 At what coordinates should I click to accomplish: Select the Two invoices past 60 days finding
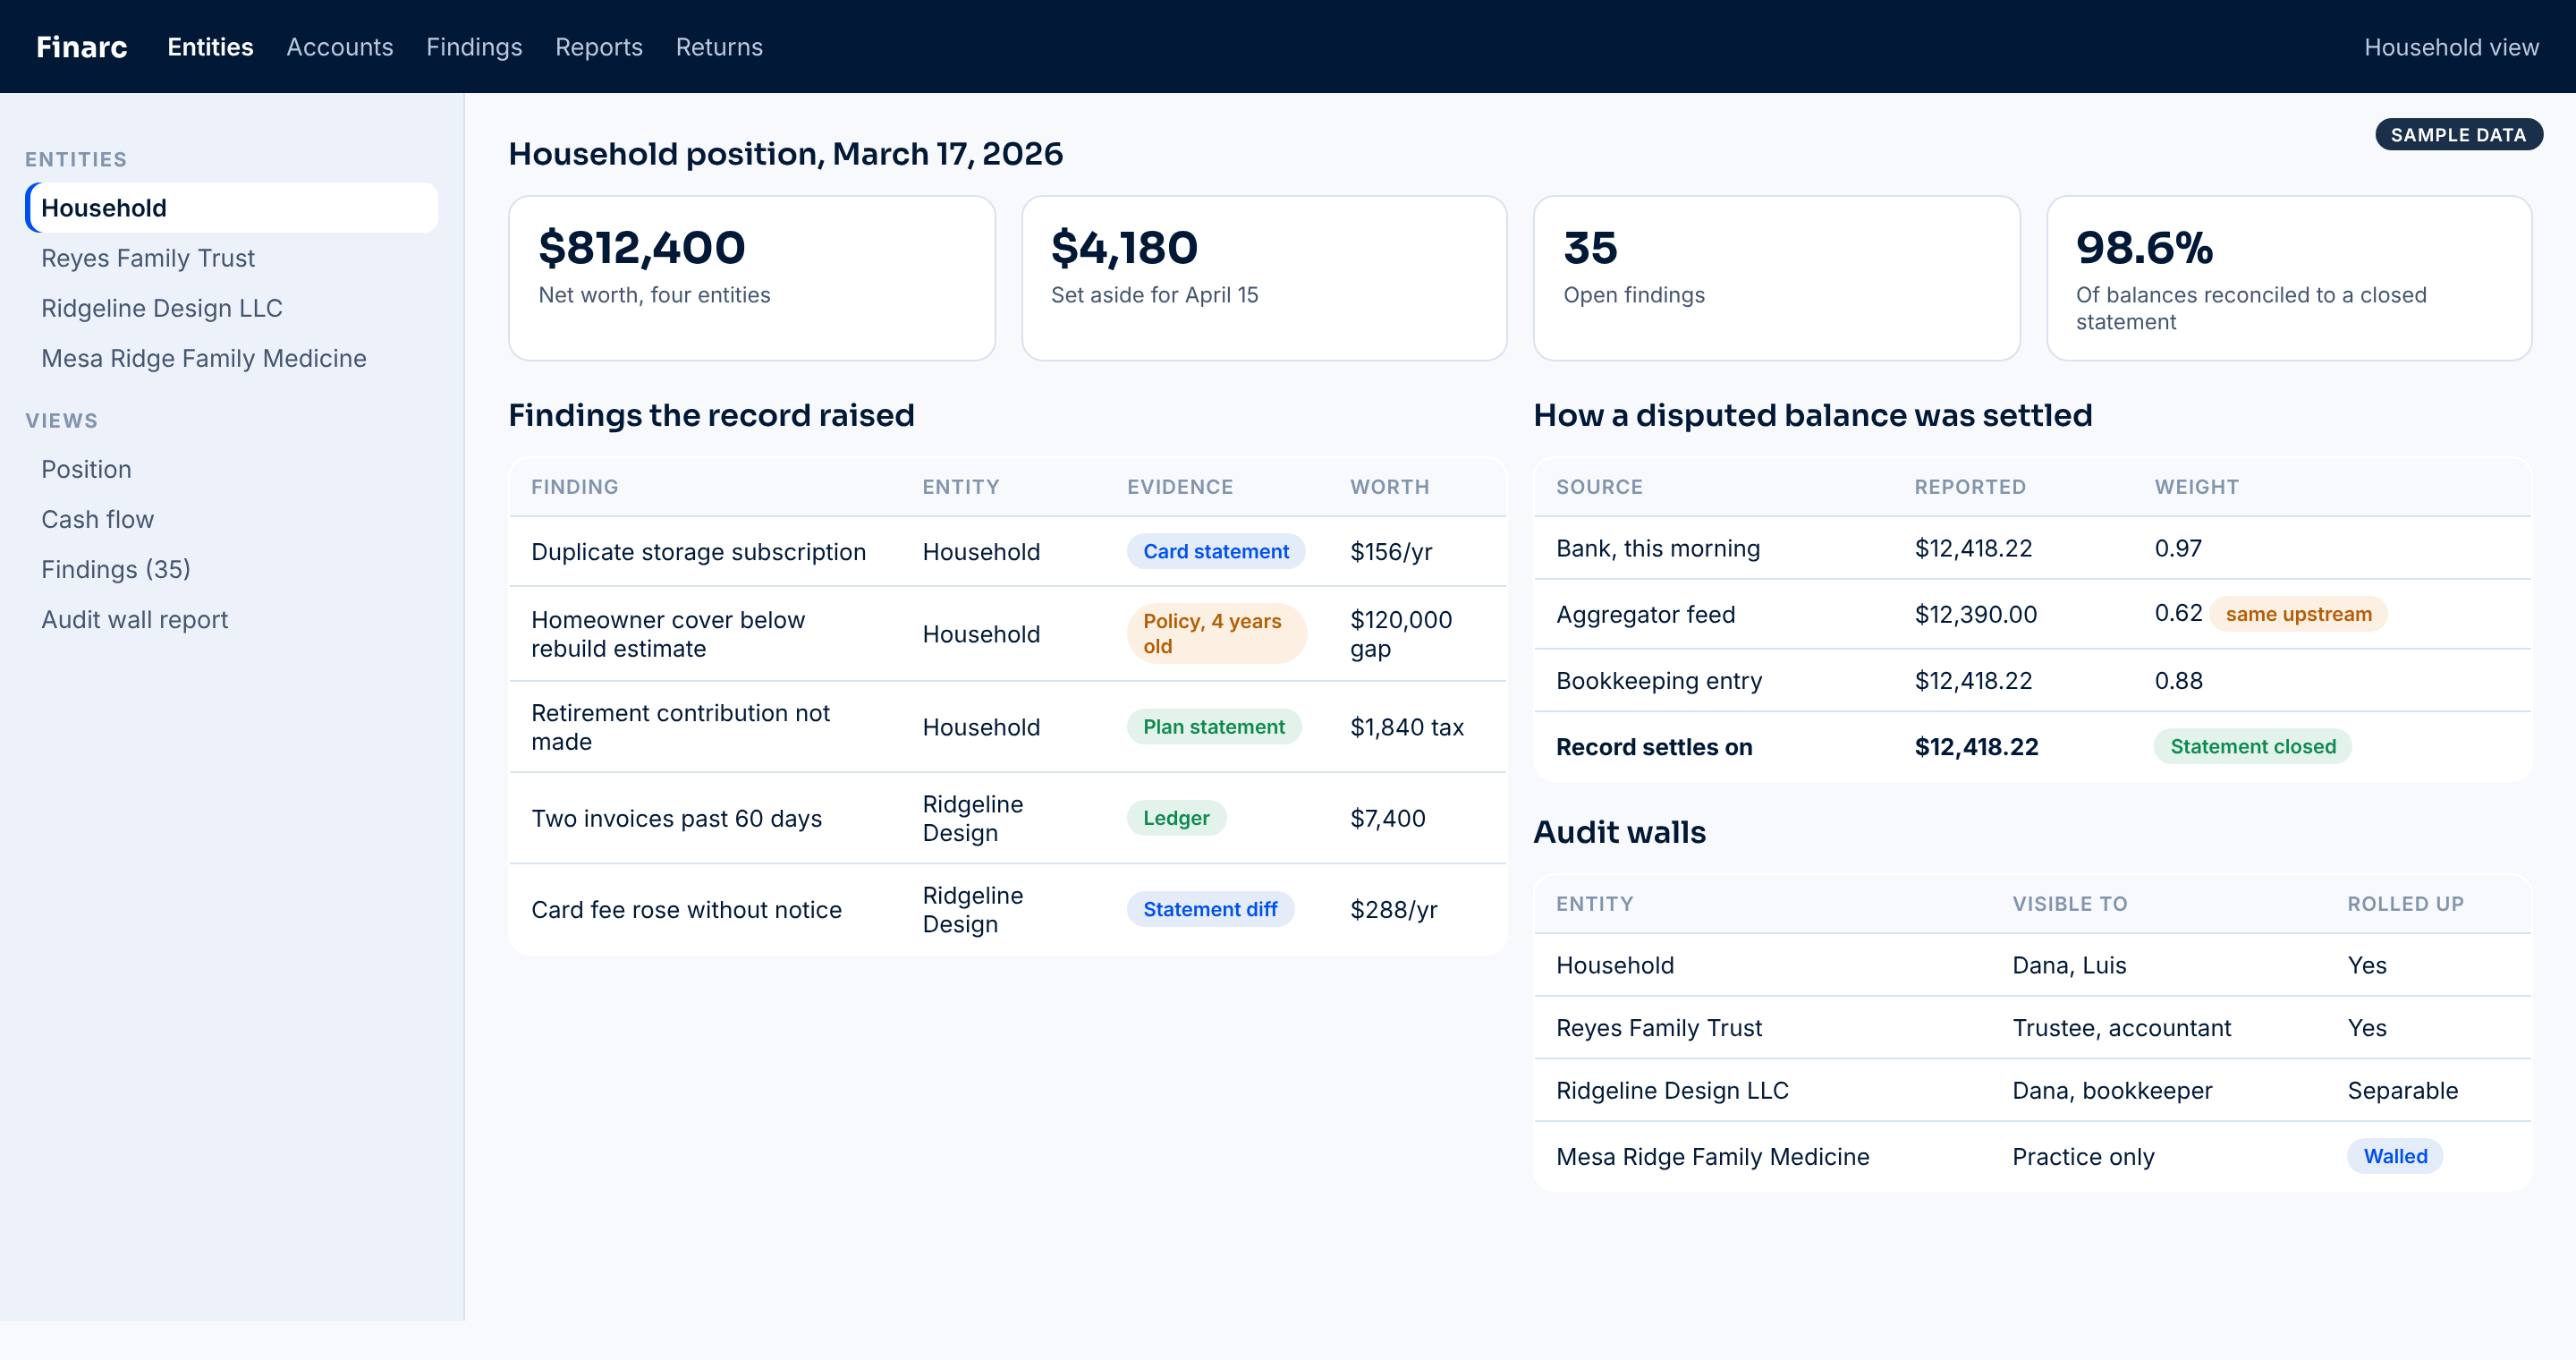1007,818
